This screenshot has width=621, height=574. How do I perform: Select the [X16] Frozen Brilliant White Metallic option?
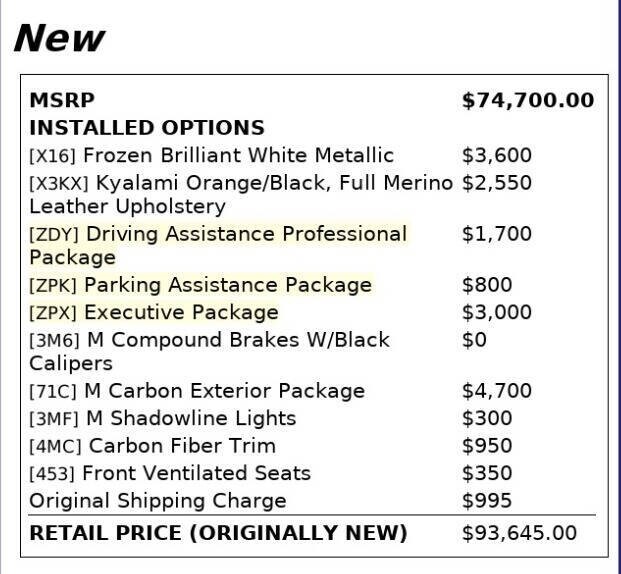[x=211, y=155]
